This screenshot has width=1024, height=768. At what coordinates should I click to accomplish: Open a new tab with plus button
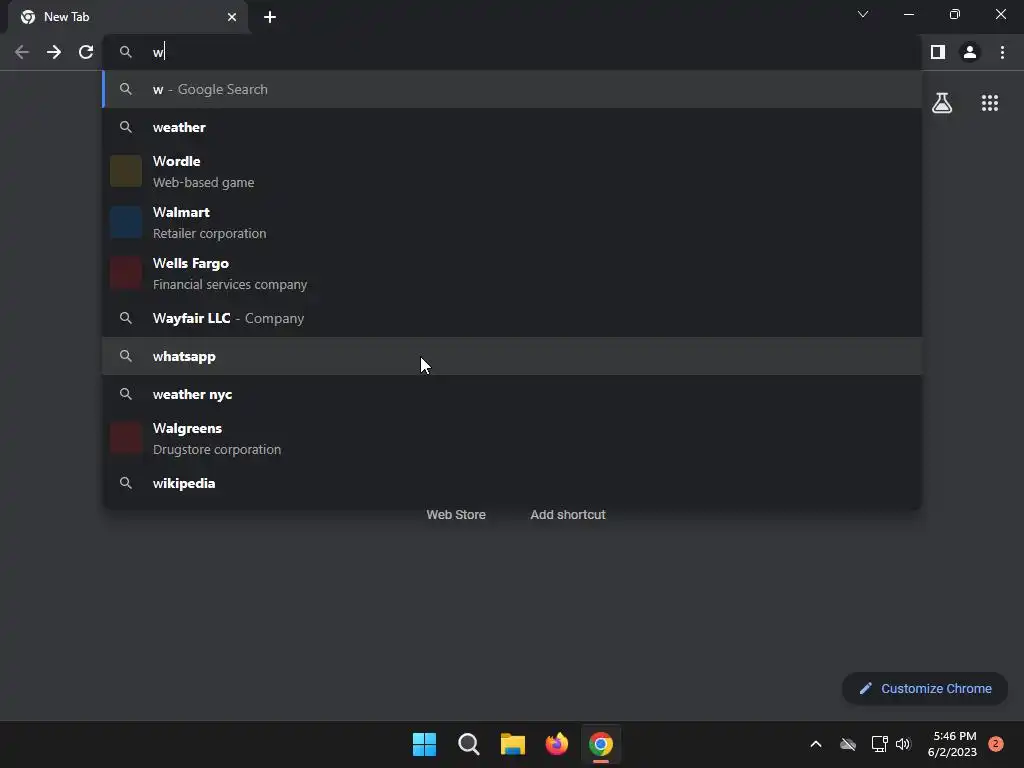click(270, 17)
